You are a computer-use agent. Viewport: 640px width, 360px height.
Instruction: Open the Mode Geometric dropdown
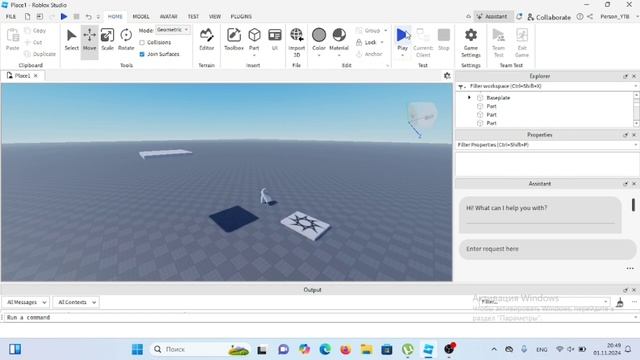[x=173, y=30]
